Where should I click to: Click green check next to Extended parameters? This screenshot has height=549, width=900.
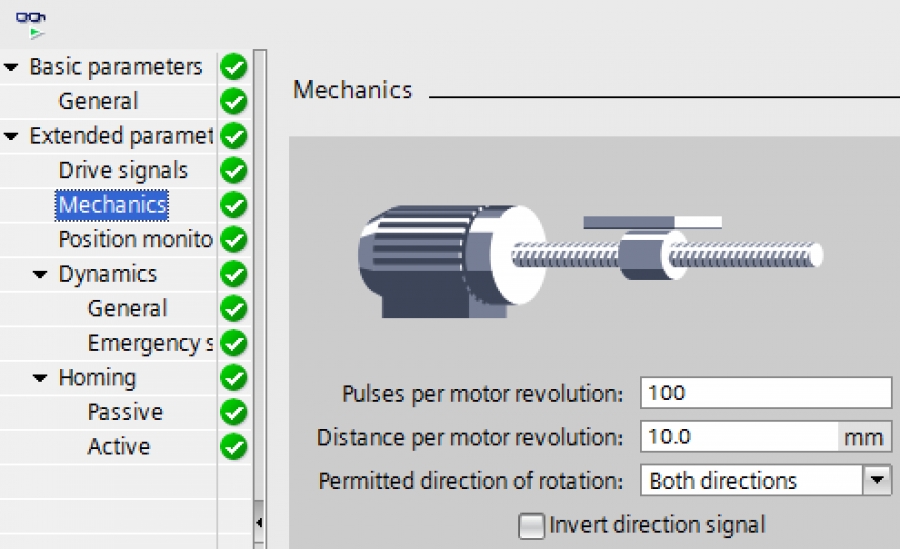click(x=234, y=136)
